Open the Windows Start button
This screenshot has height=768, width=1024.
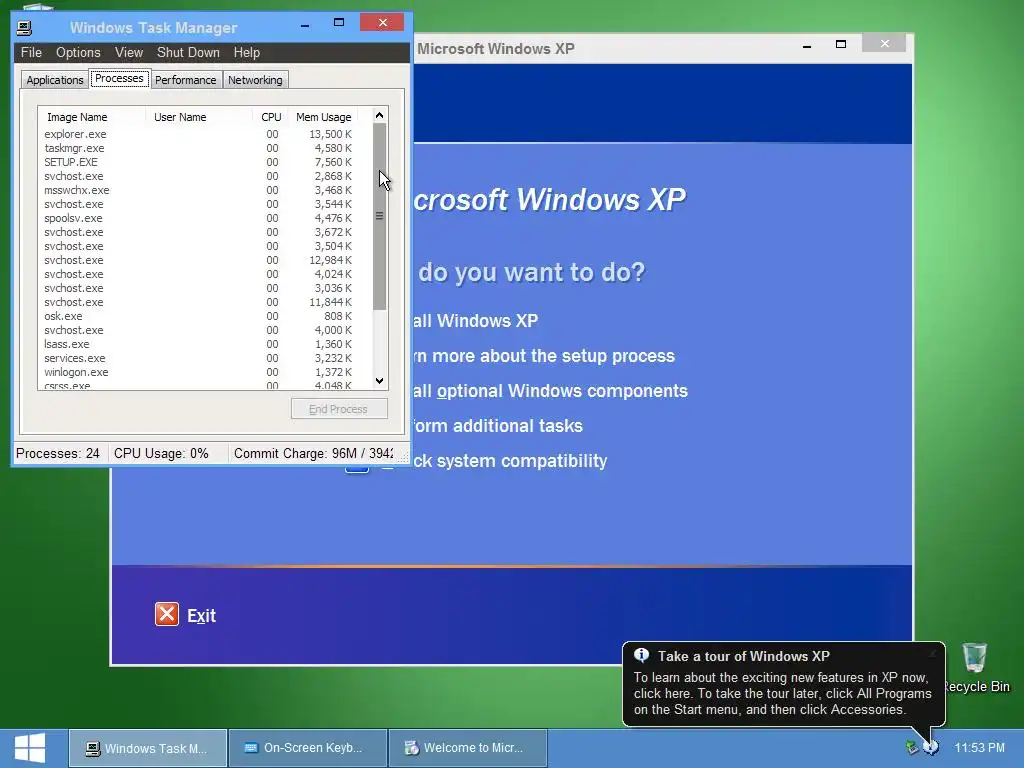click(30, 748)
